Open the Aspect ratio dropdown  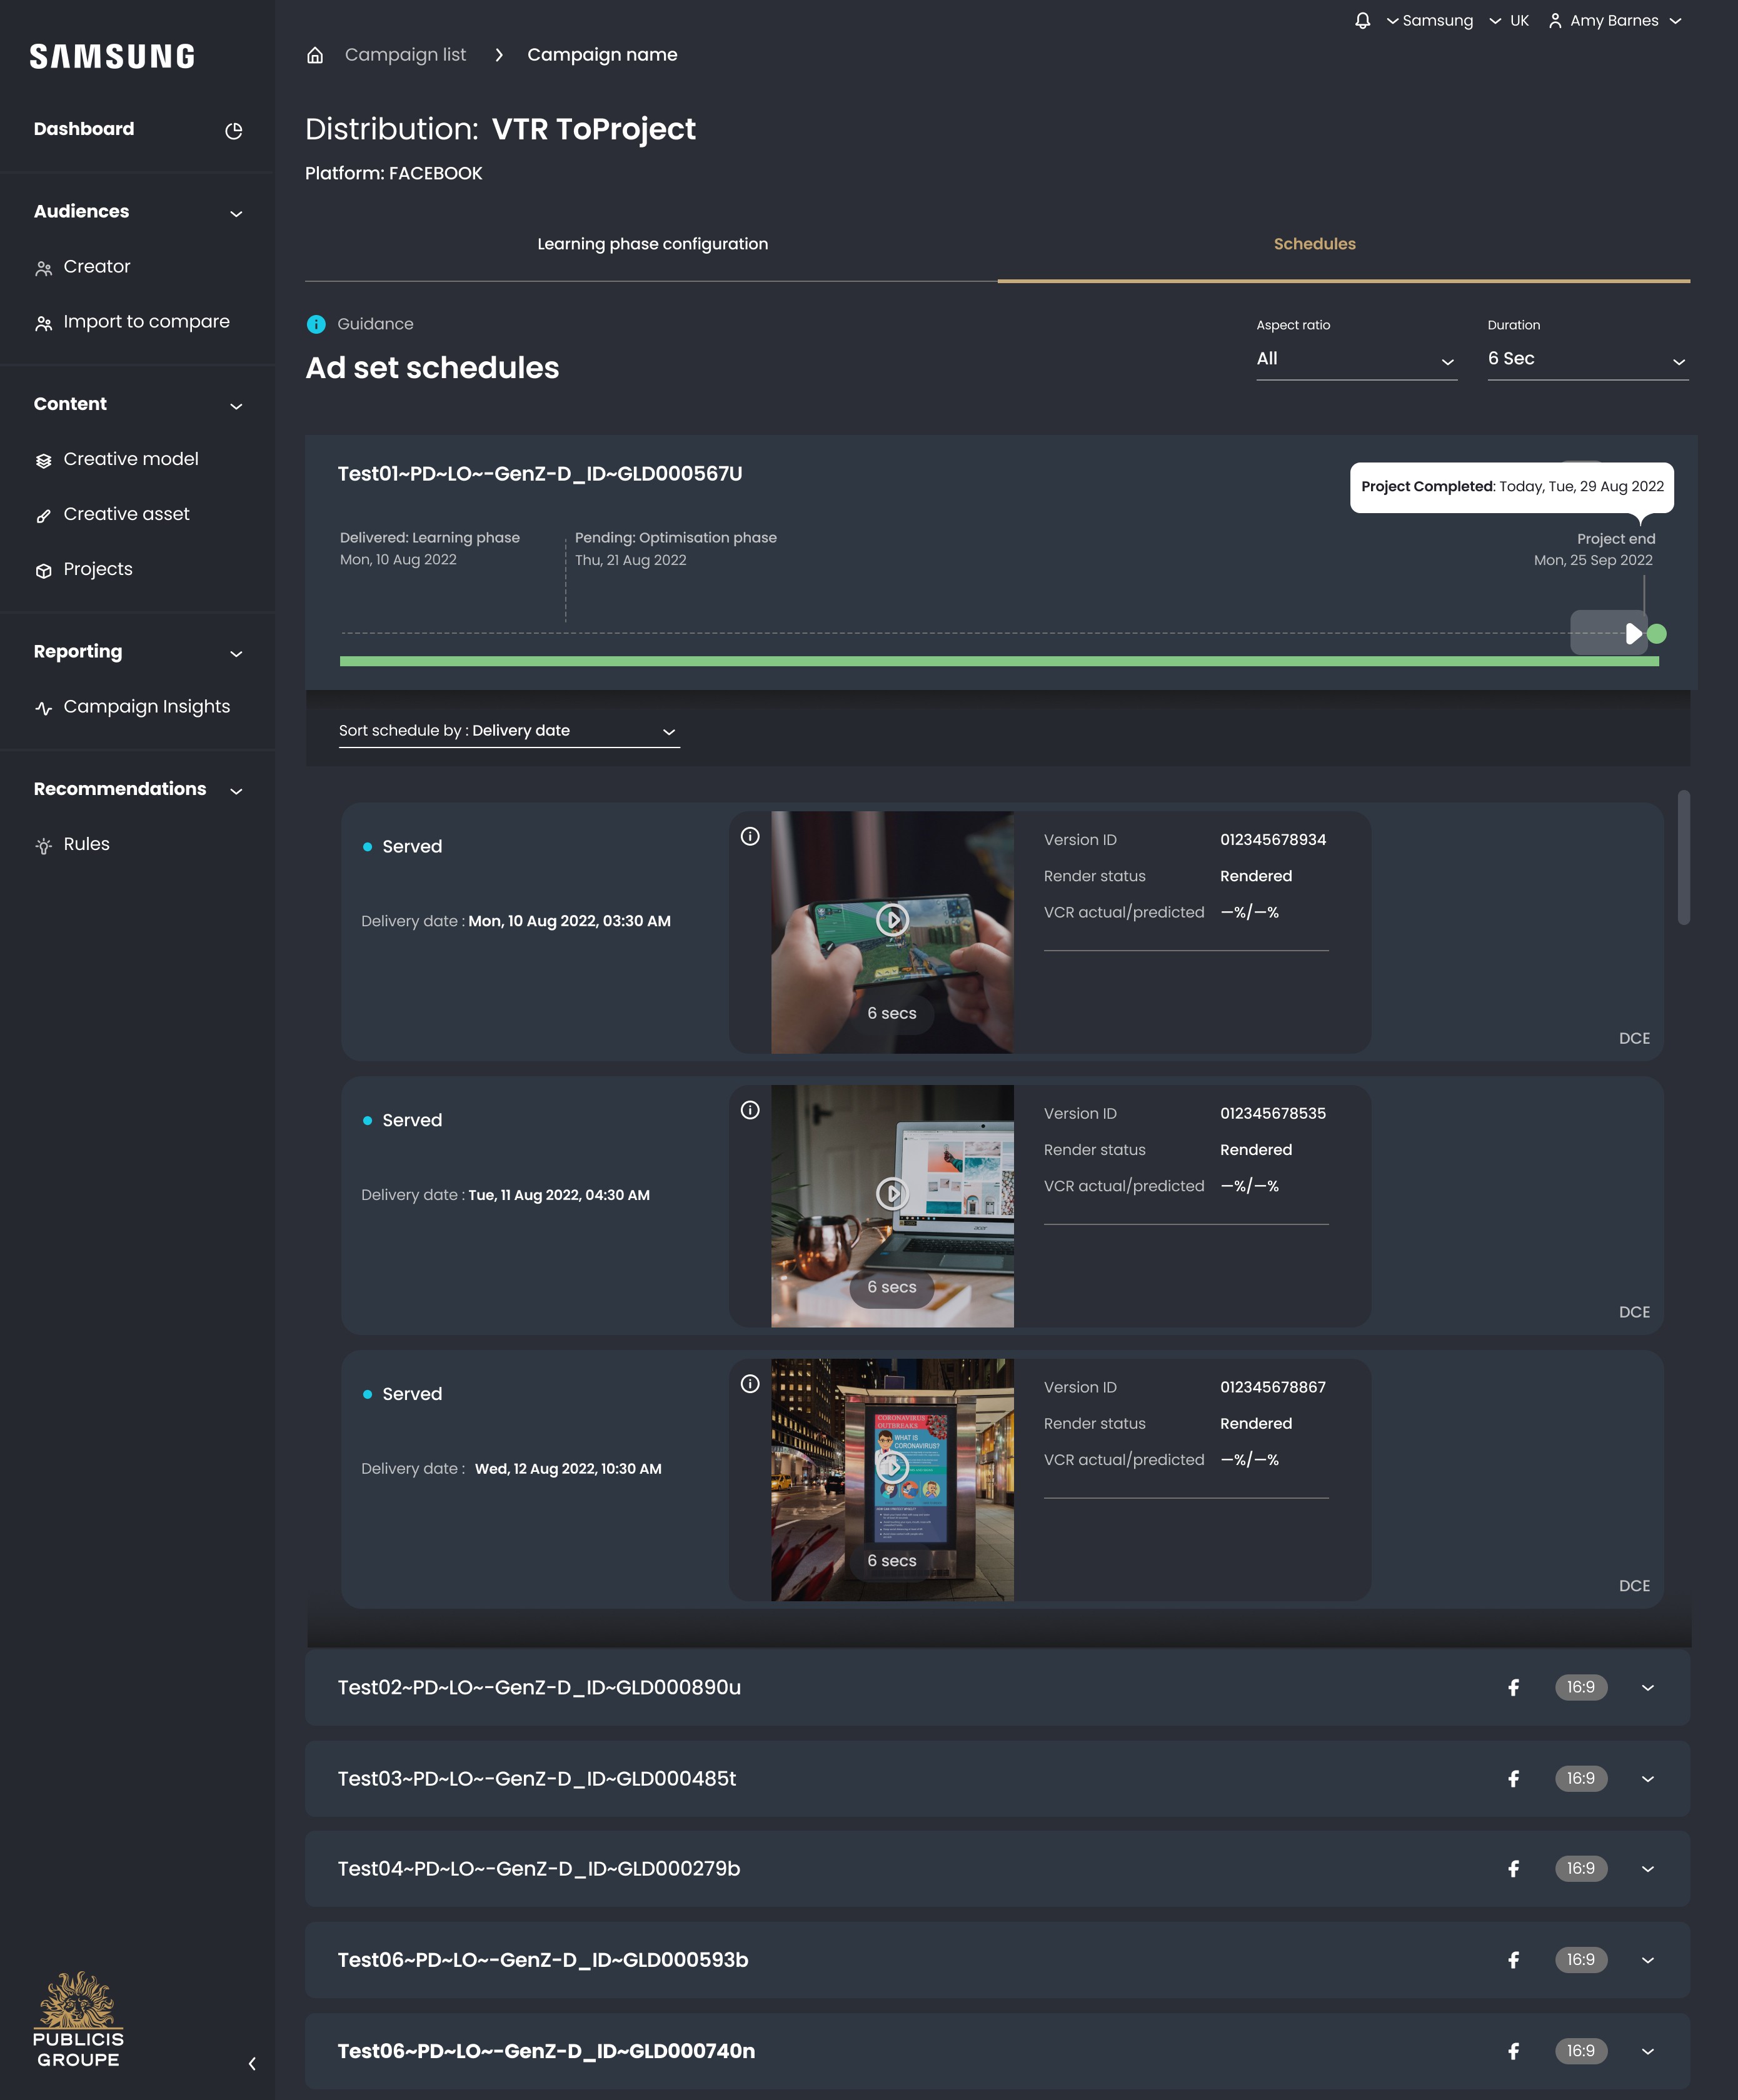point(1356,359)
